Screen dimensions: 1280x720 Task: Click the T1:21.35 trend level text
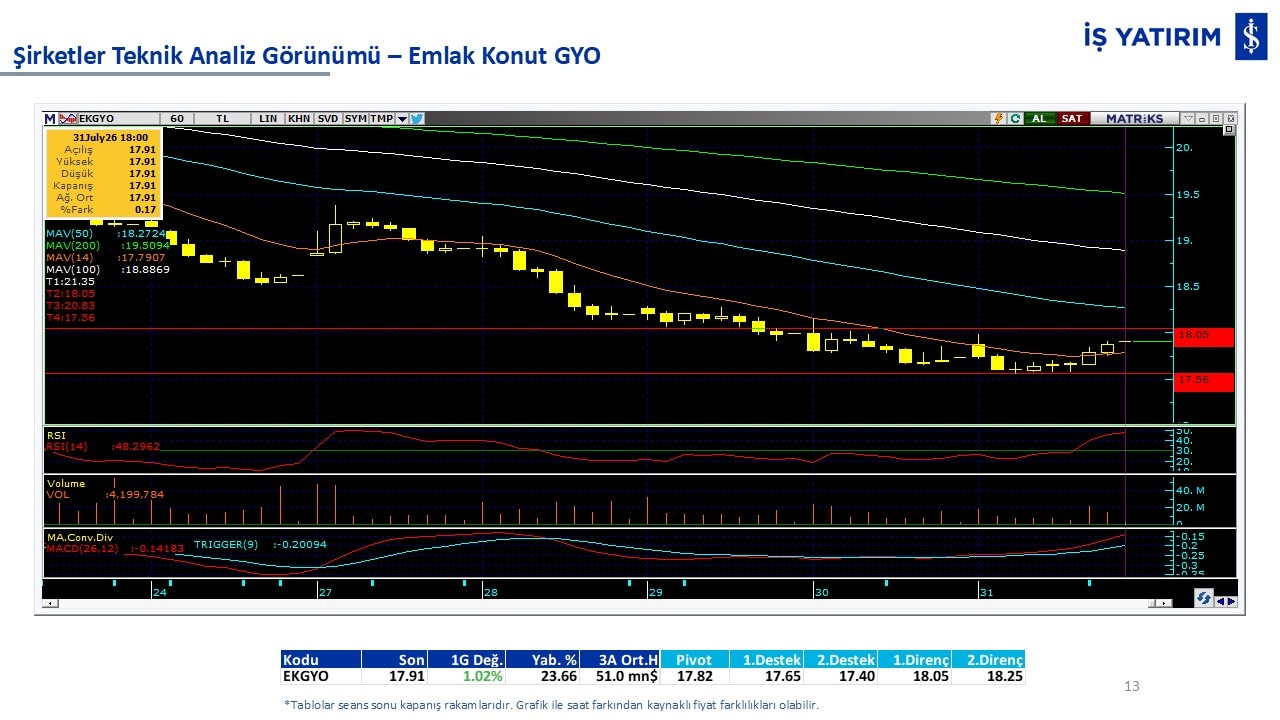[70, 282]
